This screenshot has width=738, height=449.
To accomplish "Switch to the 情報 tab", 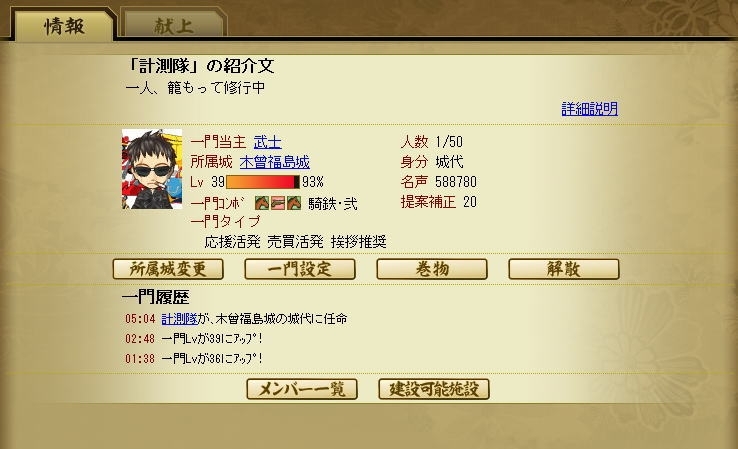I will [x=64, y=25].
